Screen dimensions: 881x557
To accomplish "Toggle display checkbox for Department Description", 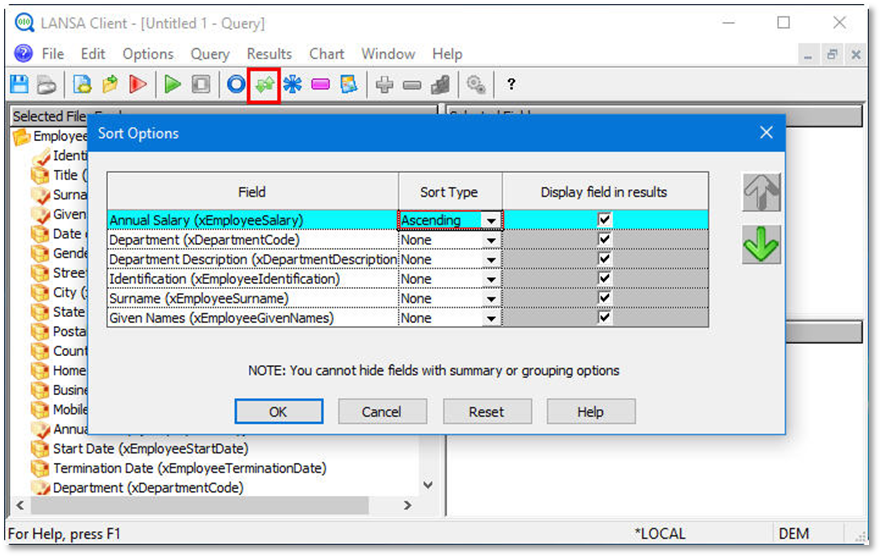I will pyautogui.click(x=605, y=259).
